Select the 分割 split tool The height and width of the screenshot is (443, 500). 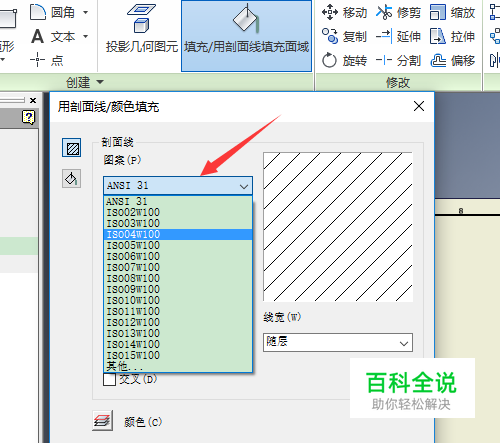398,61
